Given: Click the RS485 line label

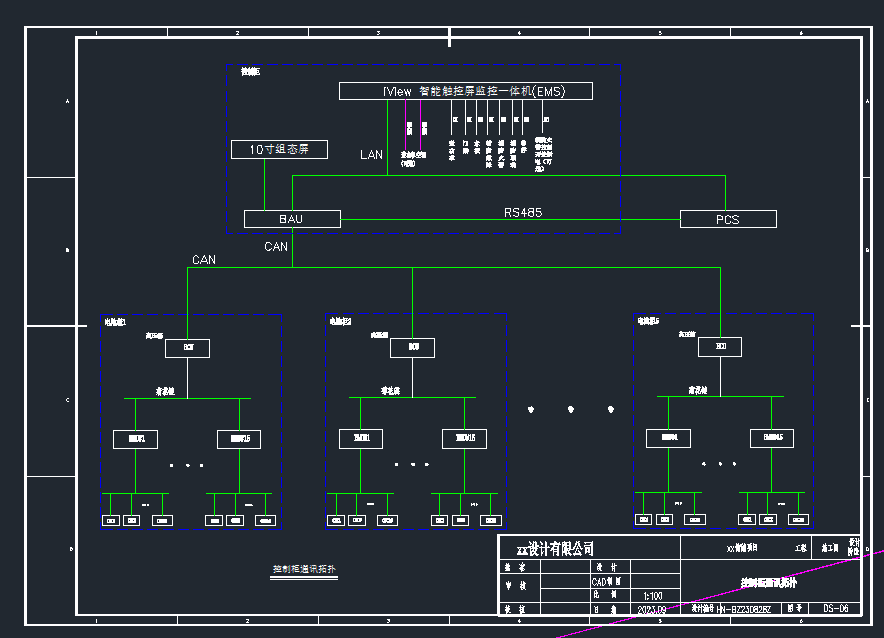Looking at the screenshot, I should point(523,212).
